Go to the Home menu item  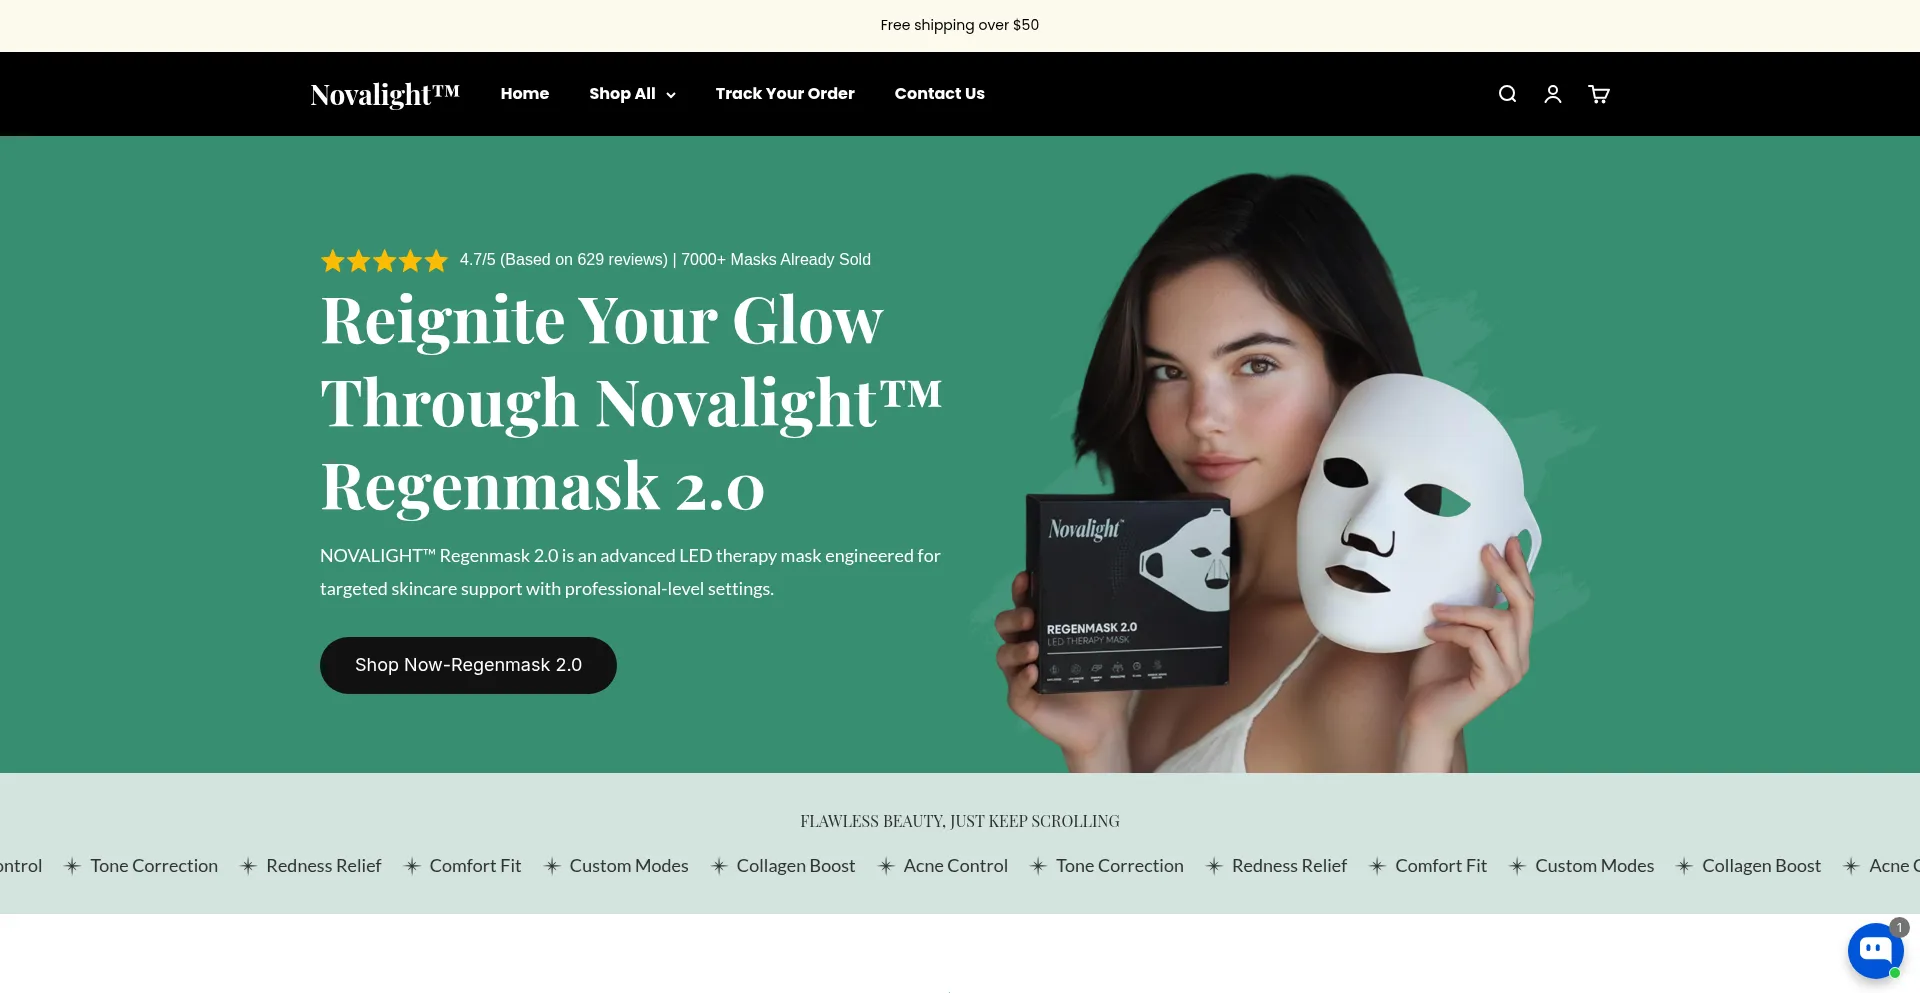tap(525, 94)
